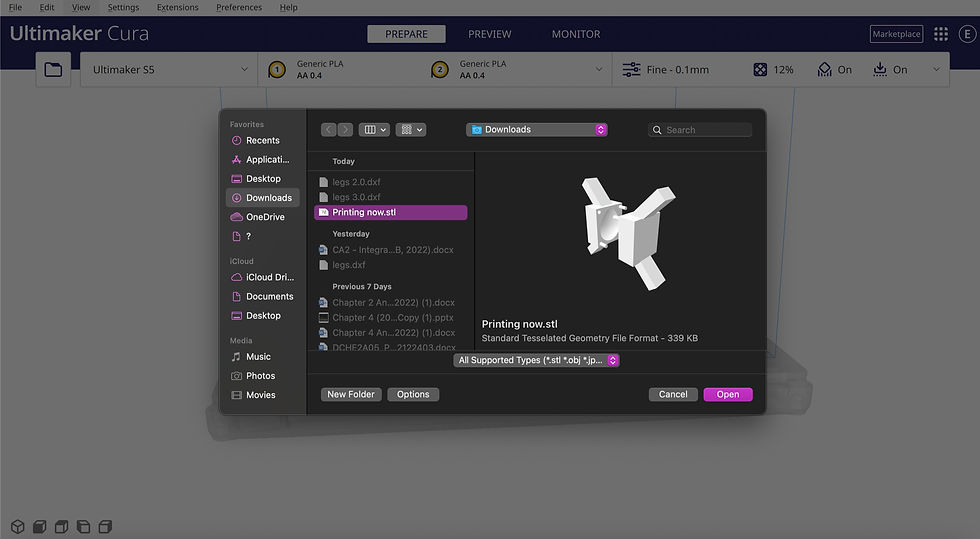Screen dimensions: 980x539
Task: Select Downloads in sidebar
Action: (x=262, y=198)
